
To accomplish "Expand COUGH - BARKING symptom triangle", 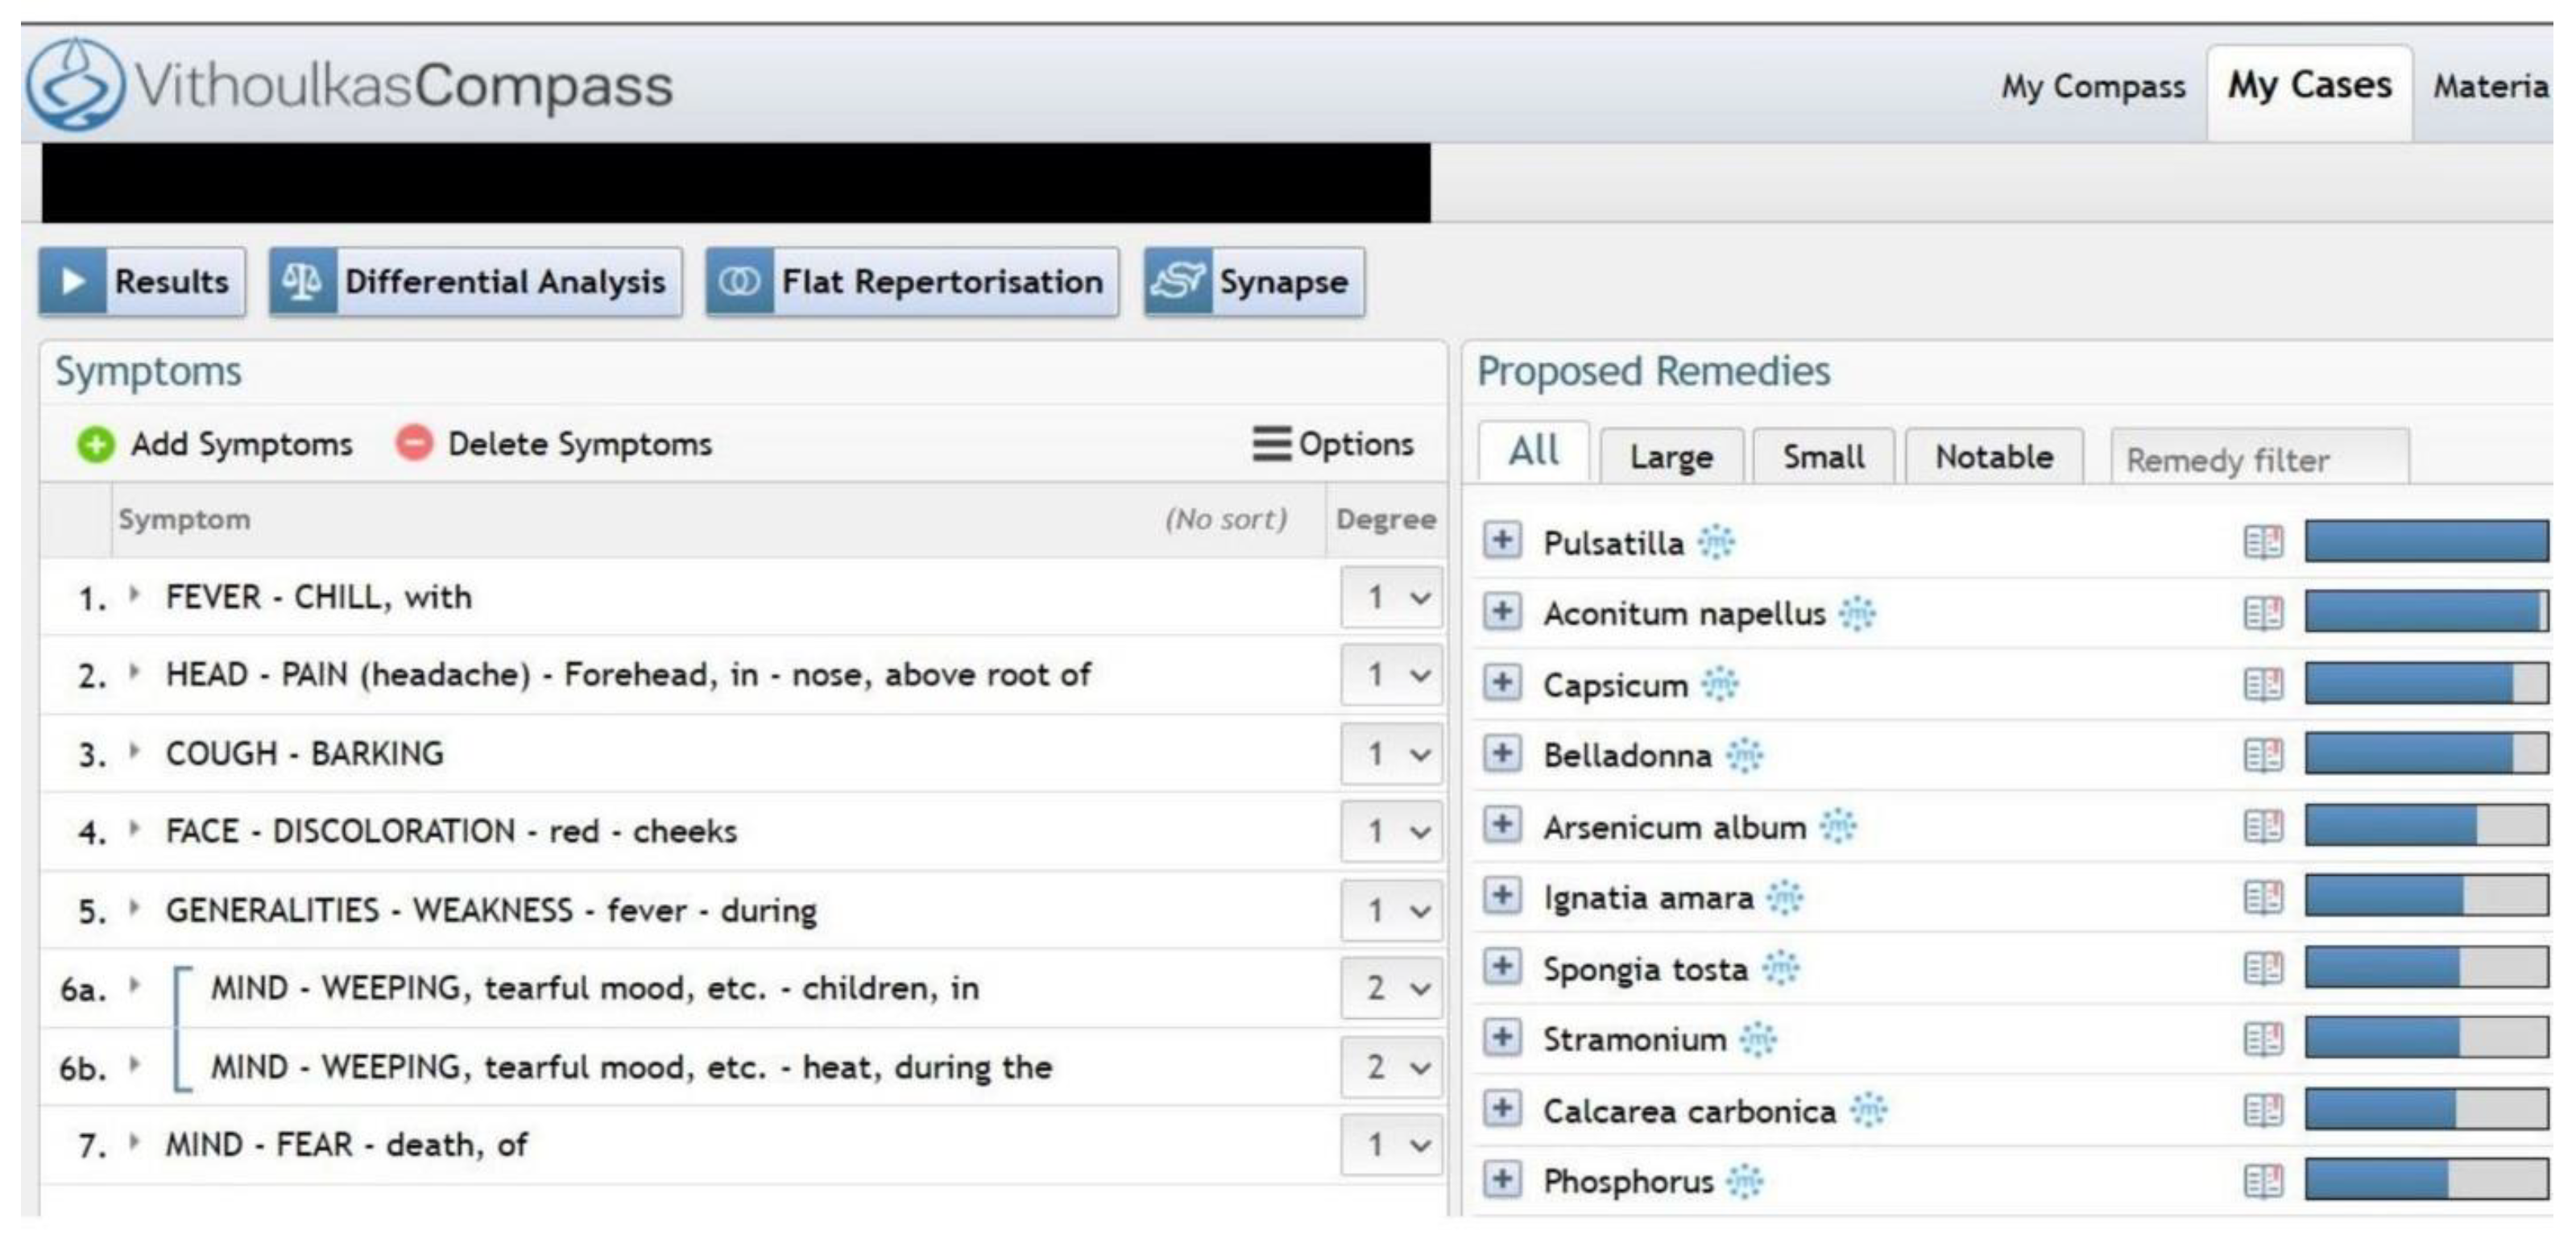I will pos(135,752).
